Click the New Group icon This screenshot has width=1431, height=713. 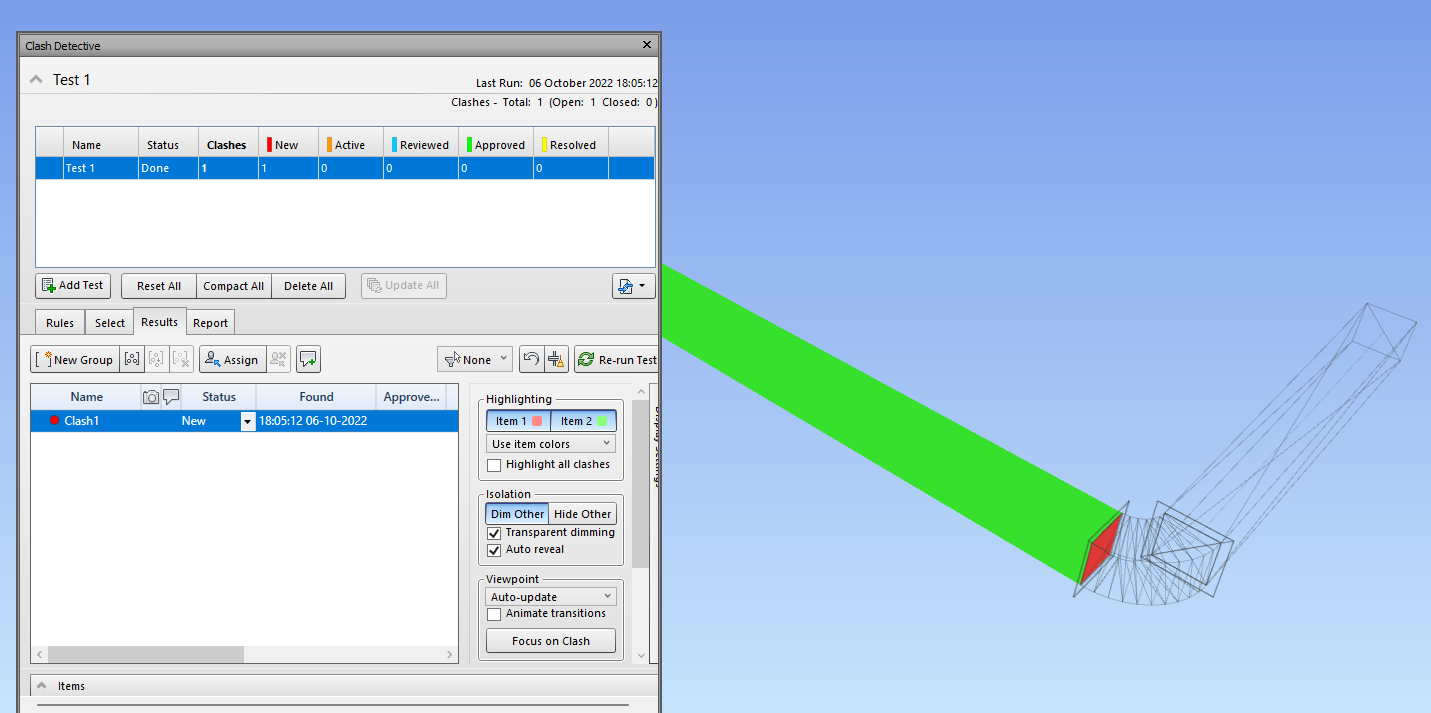(x=74, y=359)
